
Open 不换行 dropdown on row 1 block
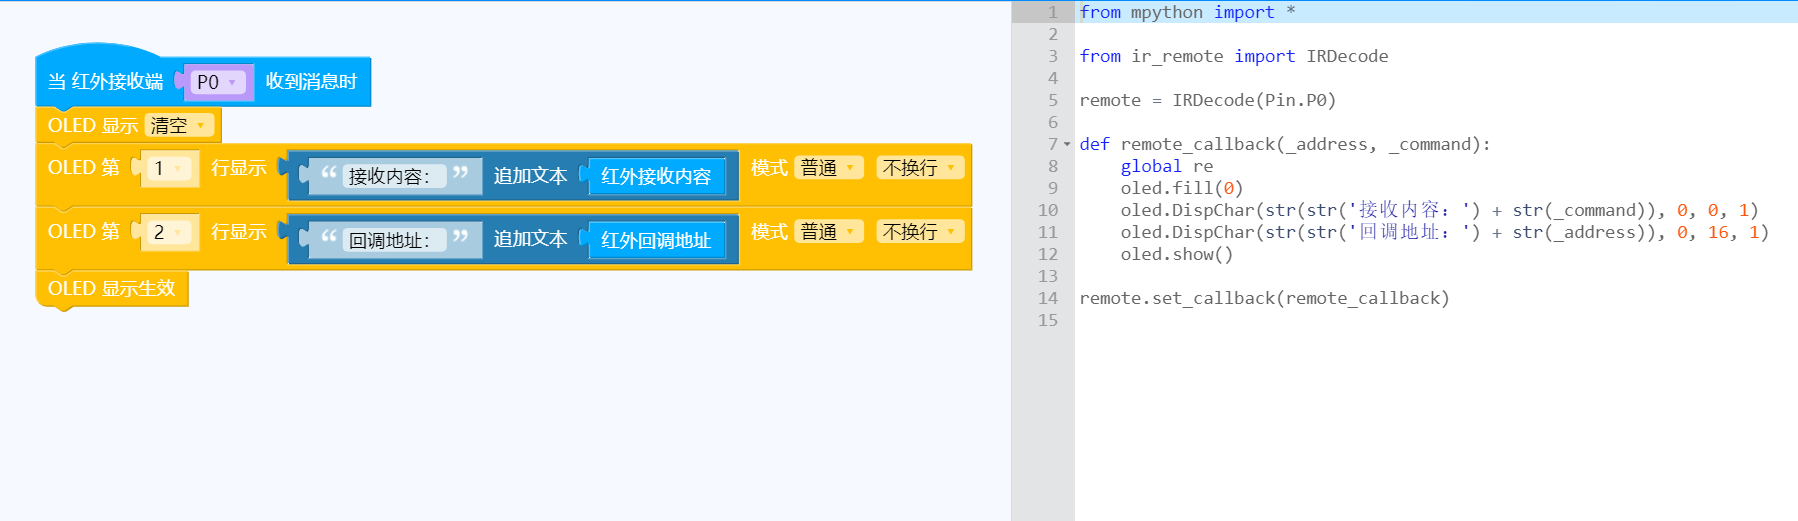pyautogui.click(x=920, y=168)
